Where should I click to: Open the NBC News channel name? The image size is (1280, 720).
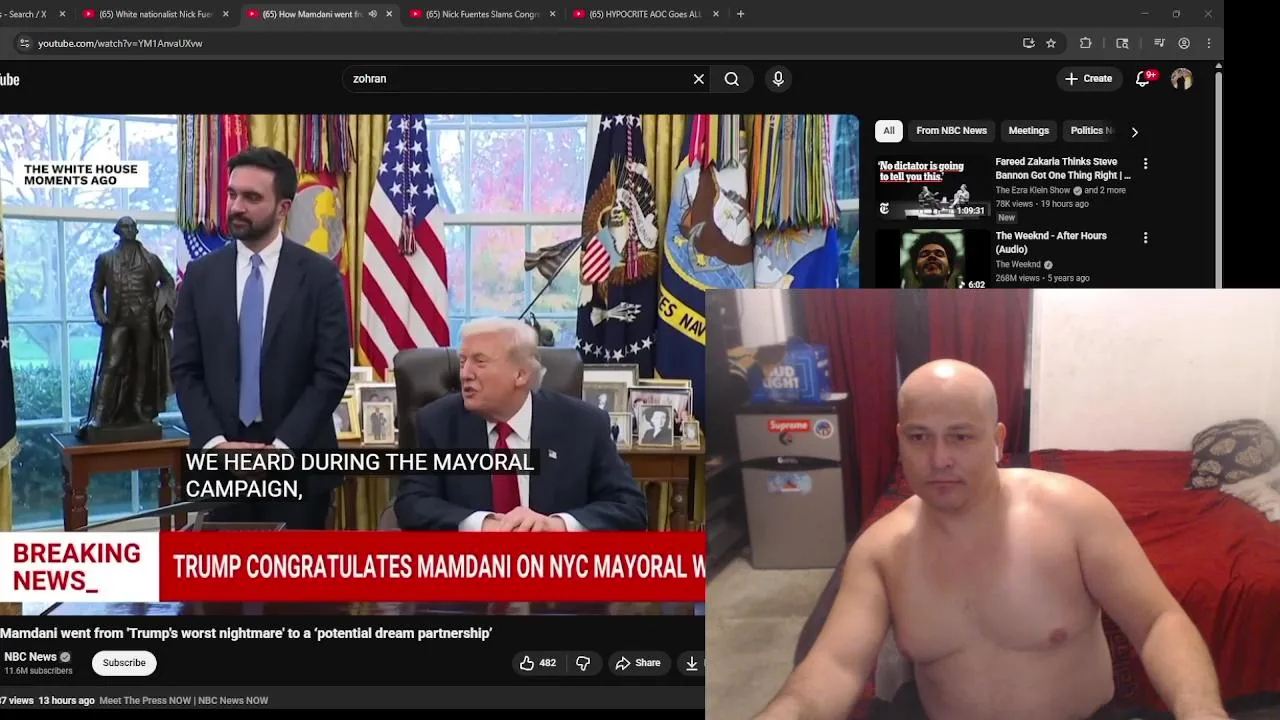pos(30,657)
